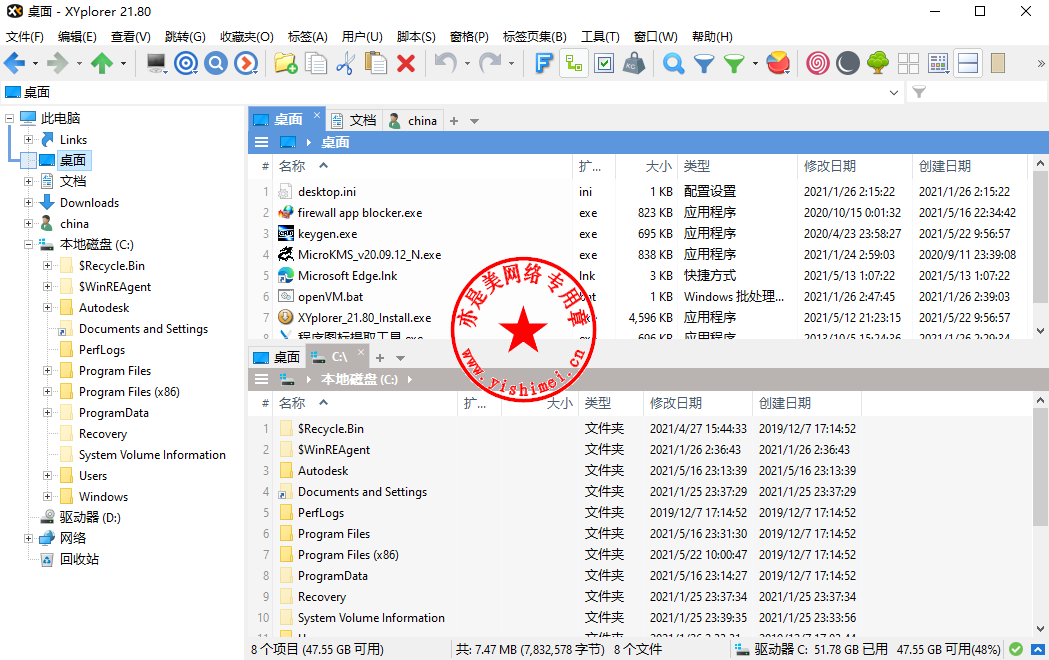Screen dimensions: 1049x660
Task: Open the pie chart type stats icon
Action: click(x=778, y=64)
